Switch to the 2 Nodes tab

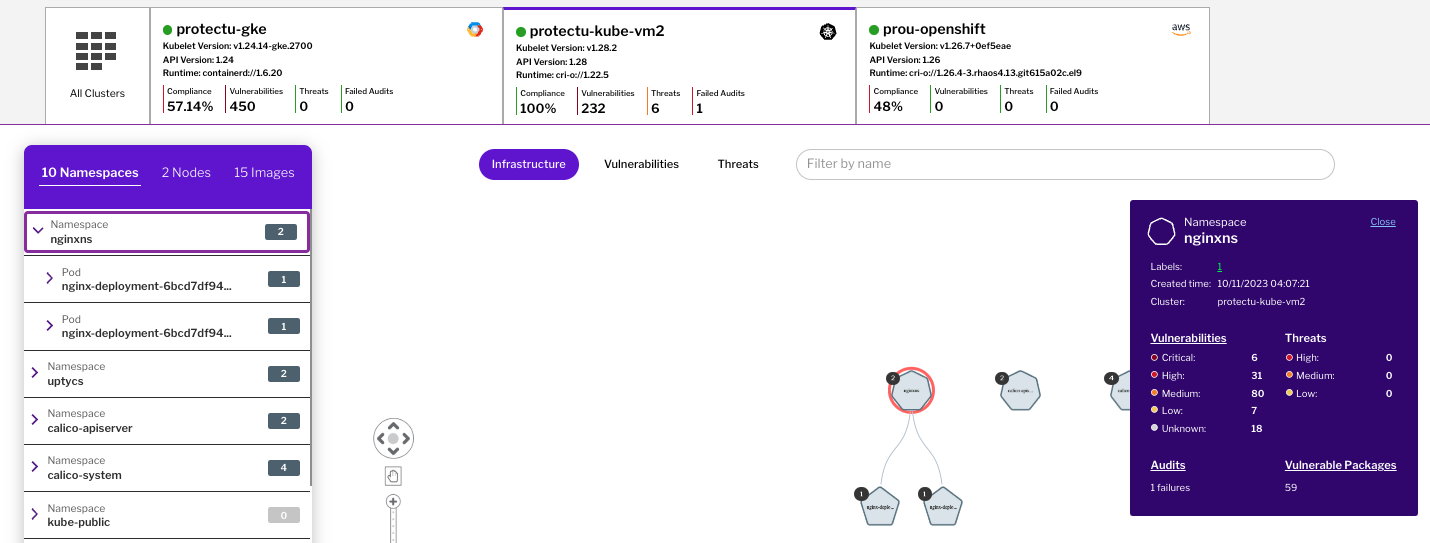point(186,173)
